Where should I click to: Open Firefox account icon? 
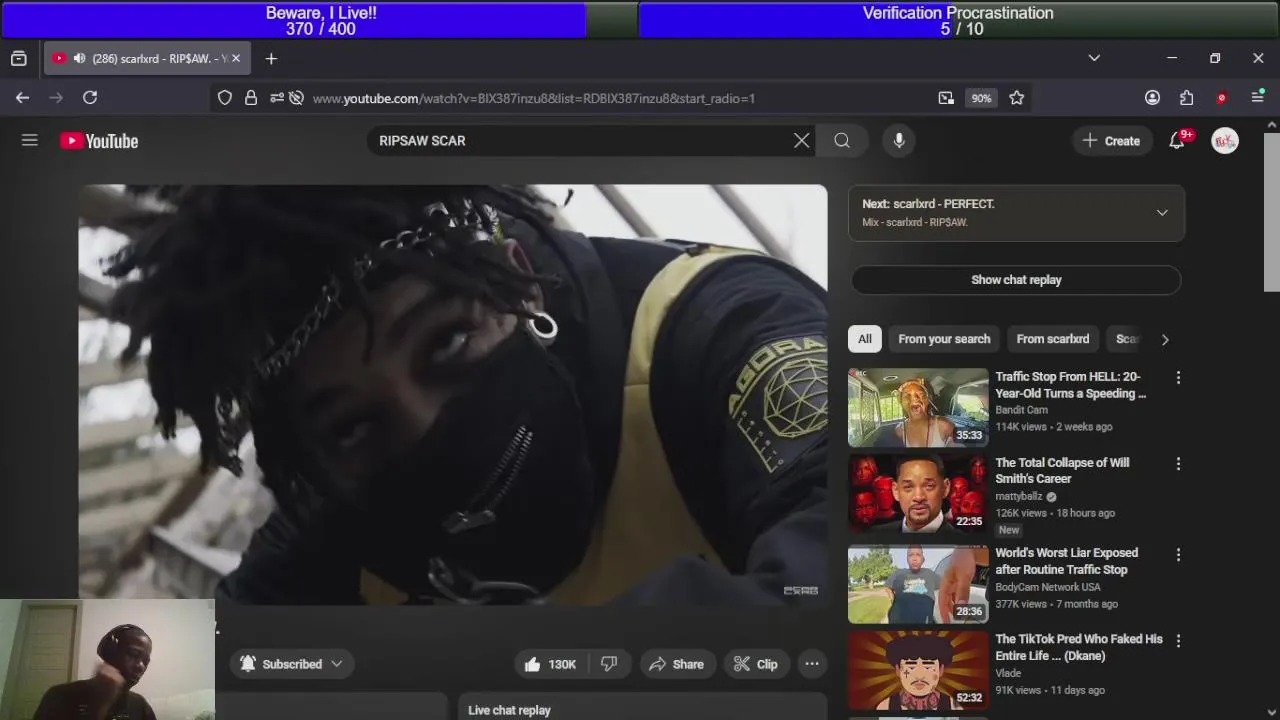[x=1152, y=98]
